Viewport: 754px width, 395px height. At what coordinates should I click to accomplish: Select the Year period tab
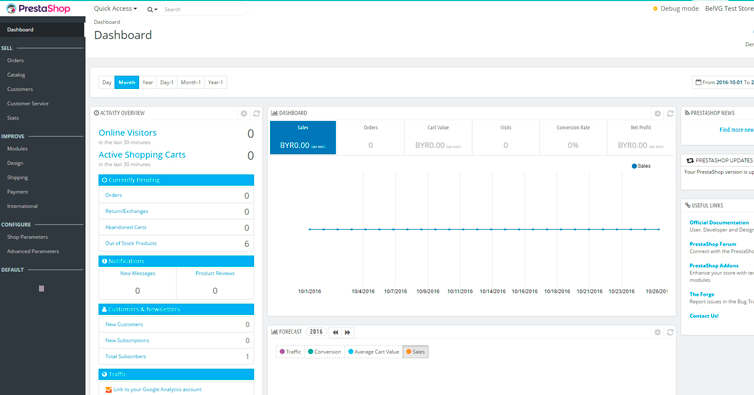point(148,82)
